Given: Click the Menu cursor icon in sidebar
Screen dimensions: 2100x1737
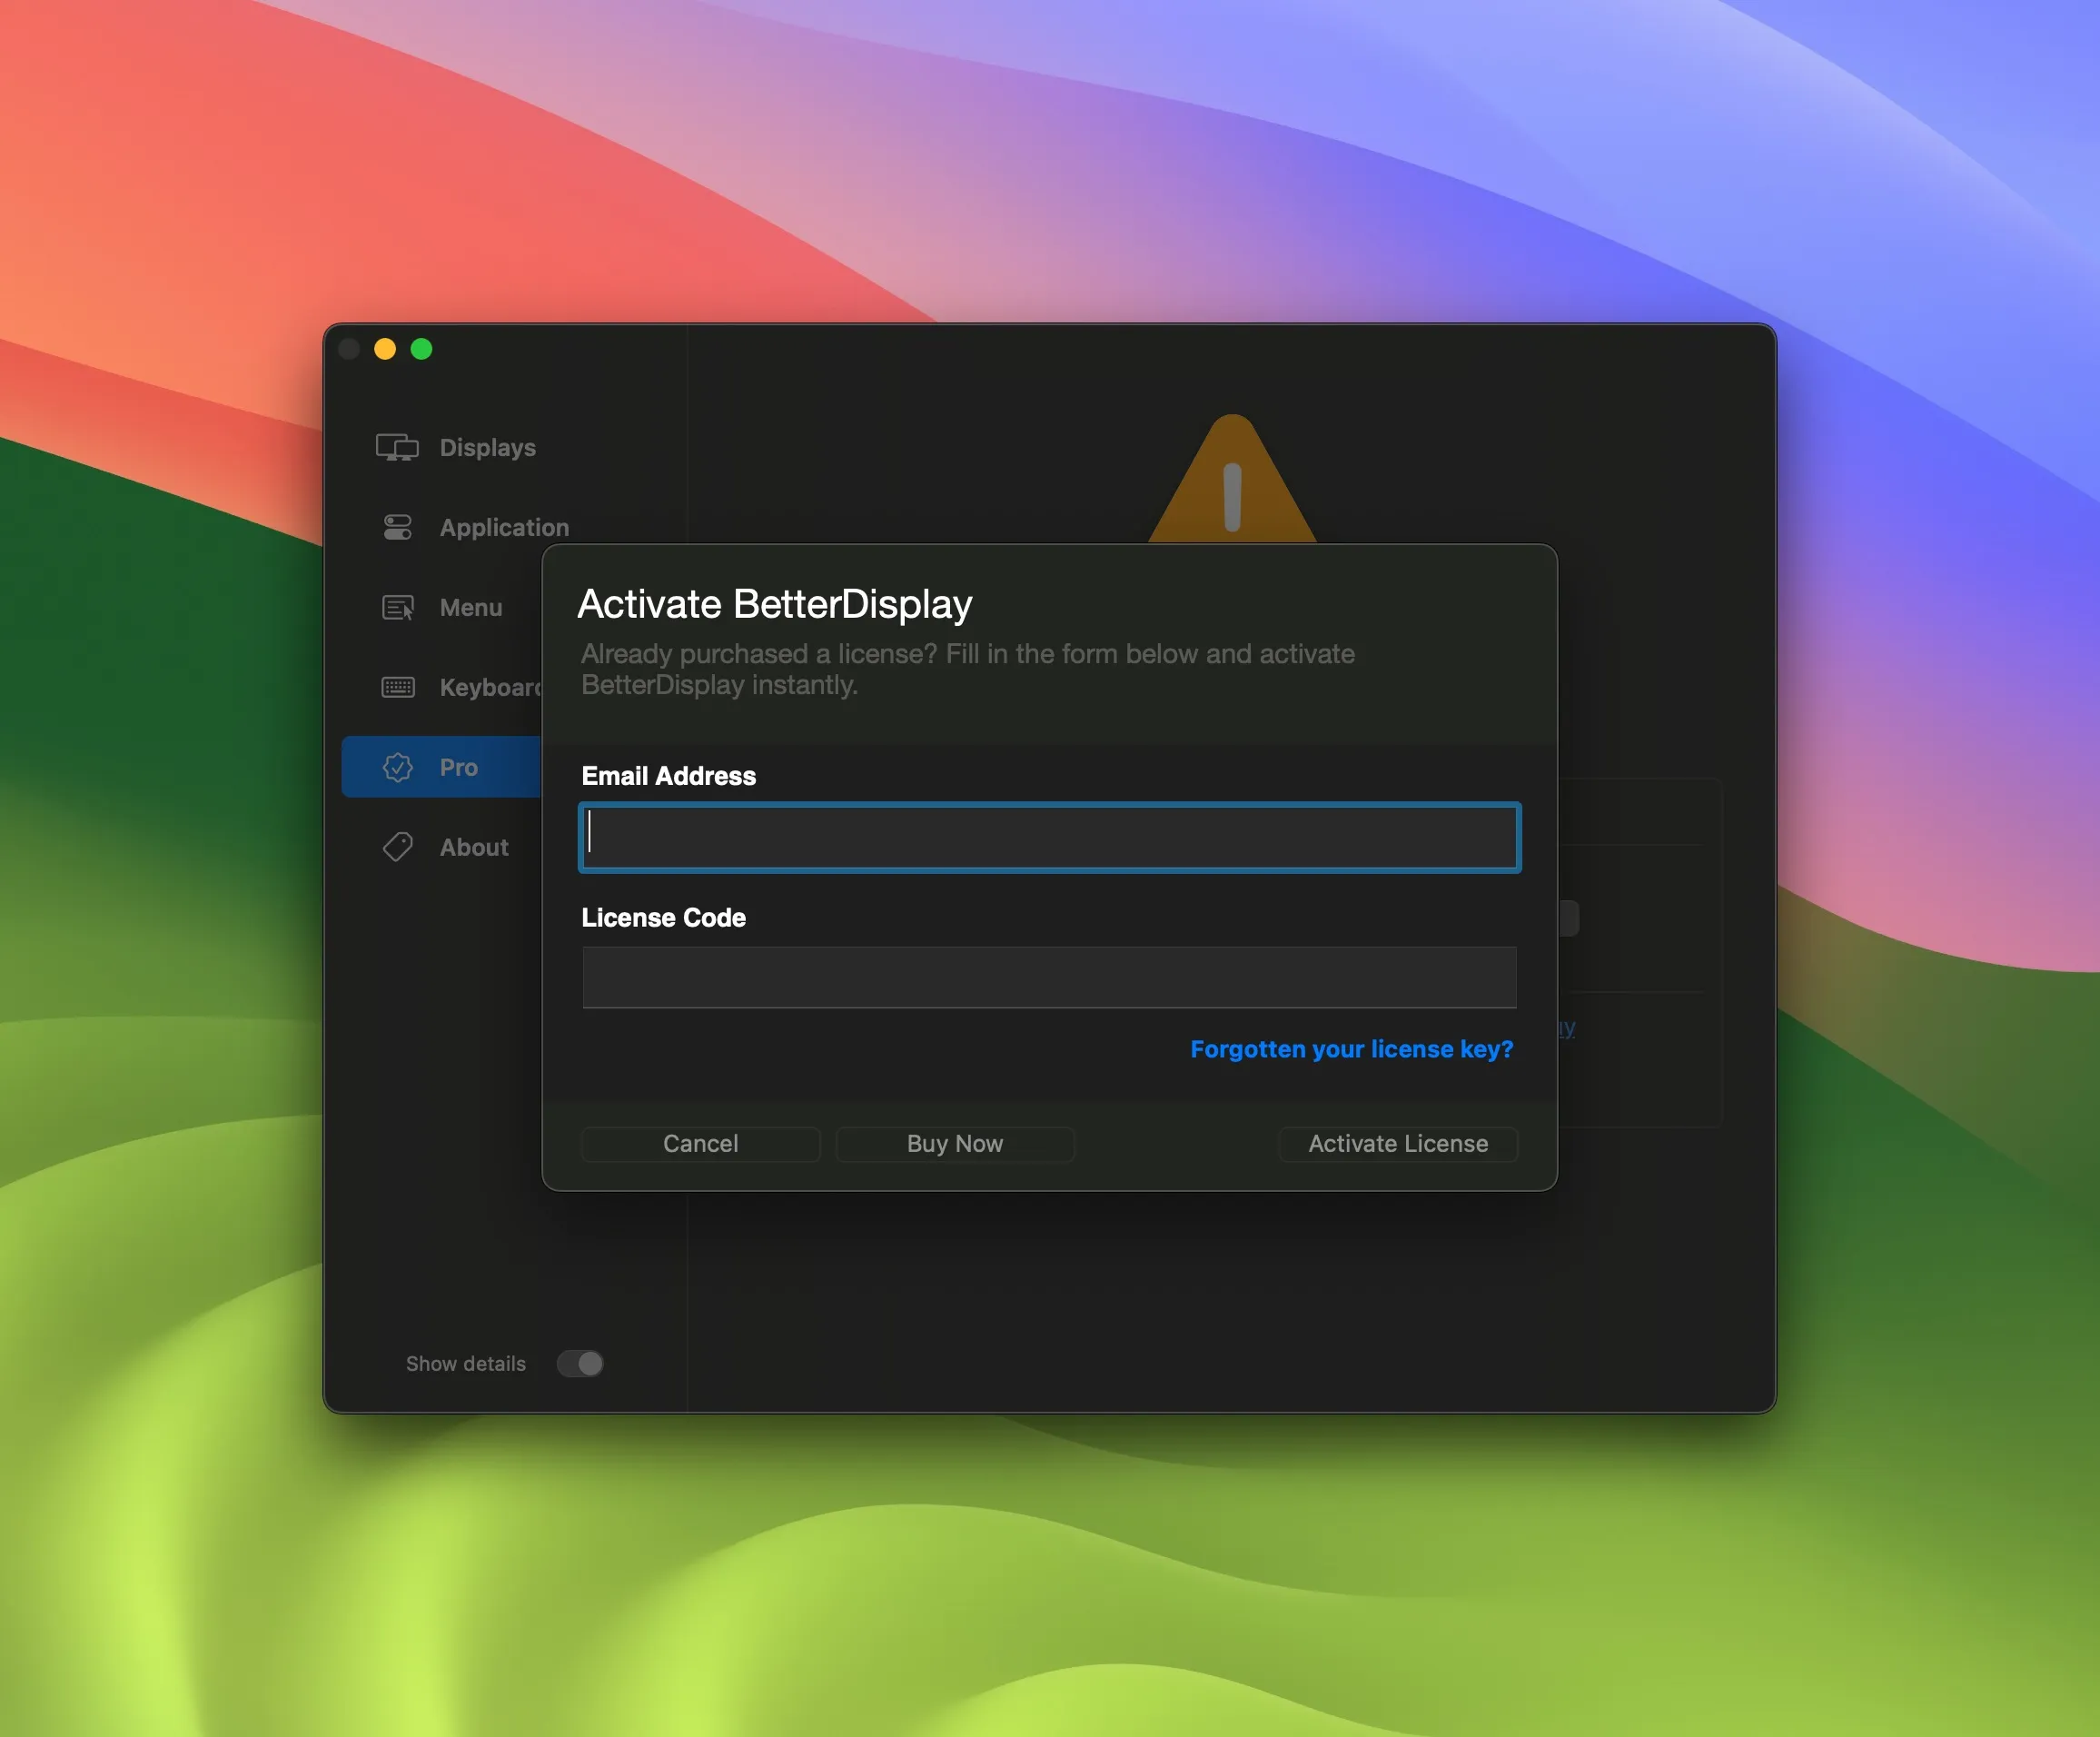Looking at the screenshot, I should [398, 607].
